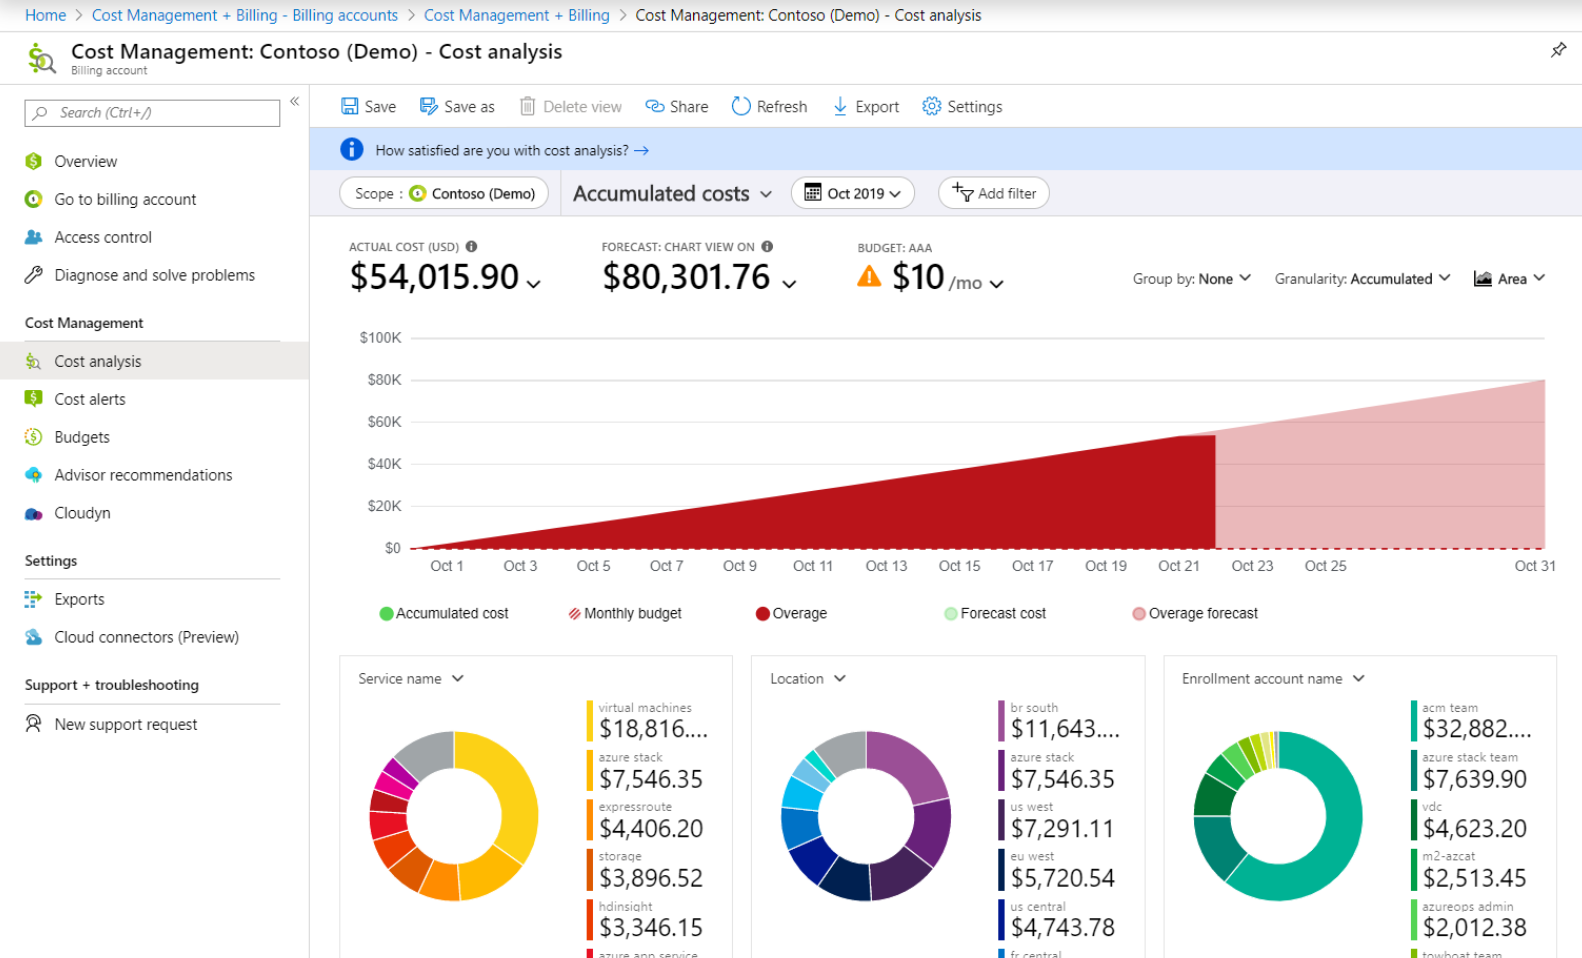Screen dimensions: 1582x958
Task: Open the Oct 2019 date range dropdown
Action: [853, 193]
